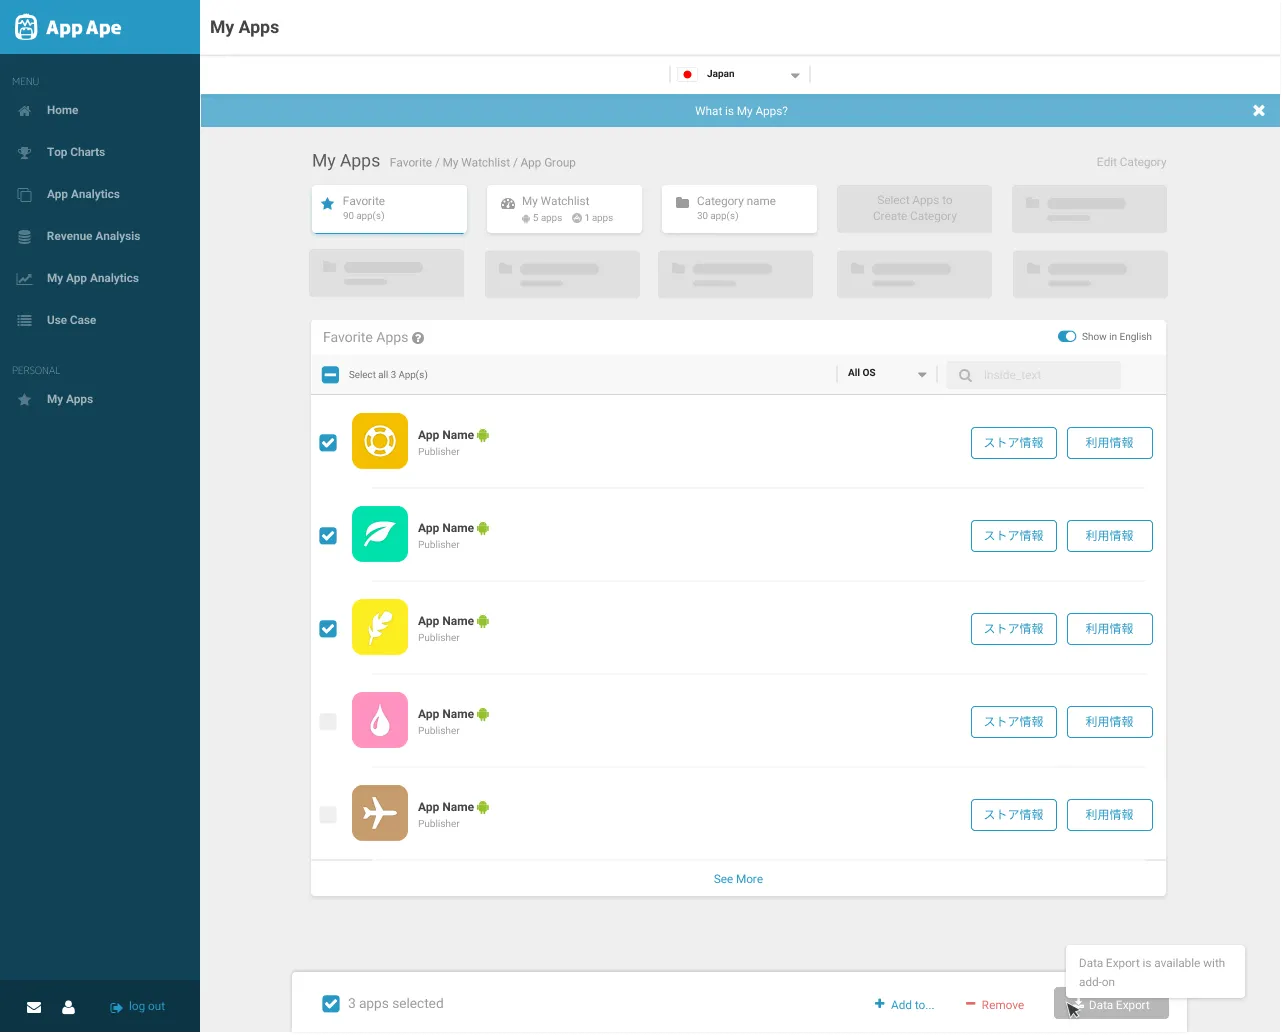Click the Edit Category link
1282x1035 pixels.
pyautogui.click(x=1131, y=162)
